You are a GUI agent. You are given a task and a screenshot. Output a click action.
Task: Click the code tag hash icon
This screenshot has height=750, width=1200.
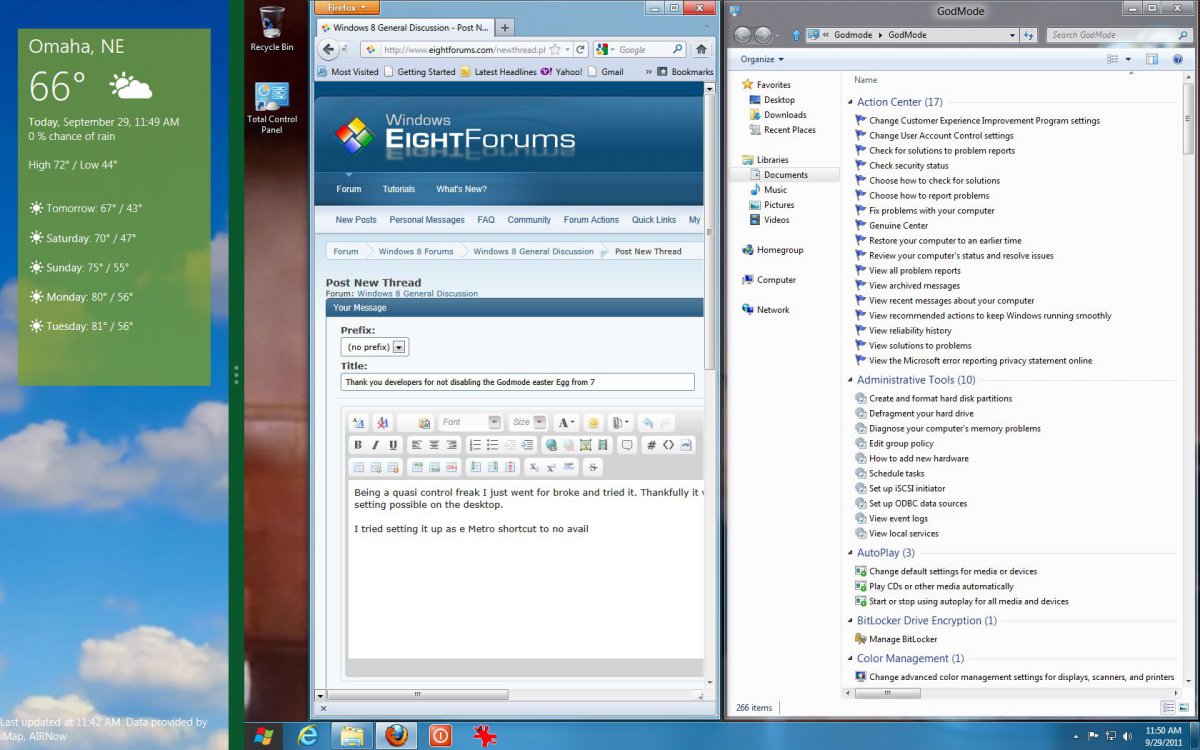(652, 445)
